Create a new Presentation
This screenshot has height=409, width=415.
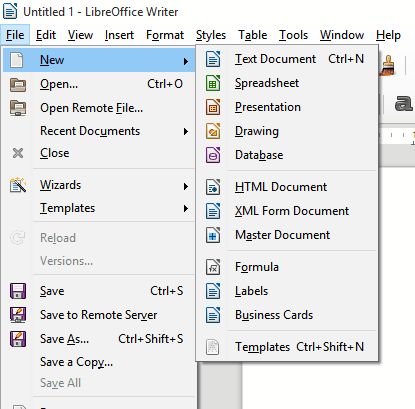(x=287, y=107)
